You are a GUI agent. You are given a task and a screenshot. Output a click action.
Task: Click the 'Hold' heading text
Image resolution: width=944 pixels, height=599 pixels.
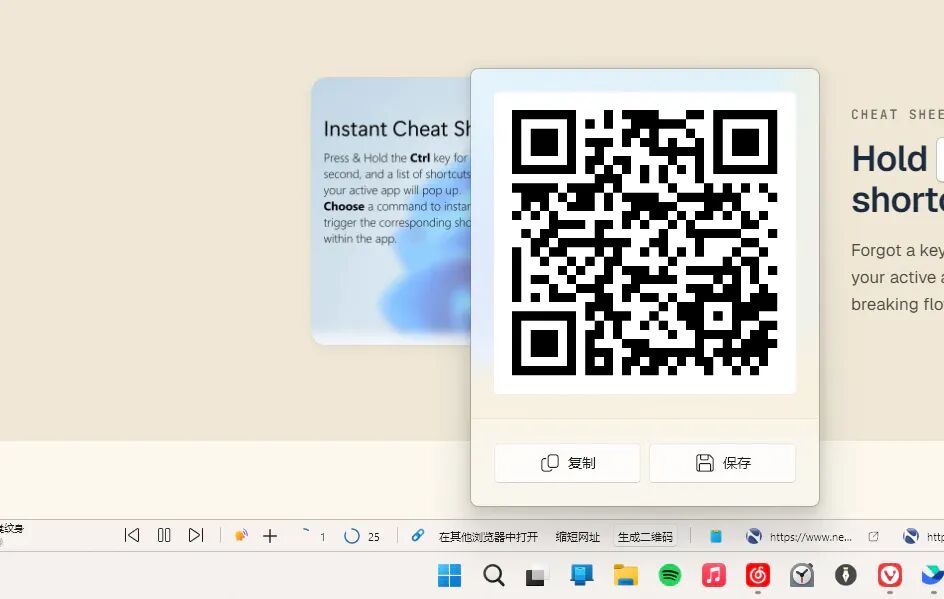coord(889,159)
